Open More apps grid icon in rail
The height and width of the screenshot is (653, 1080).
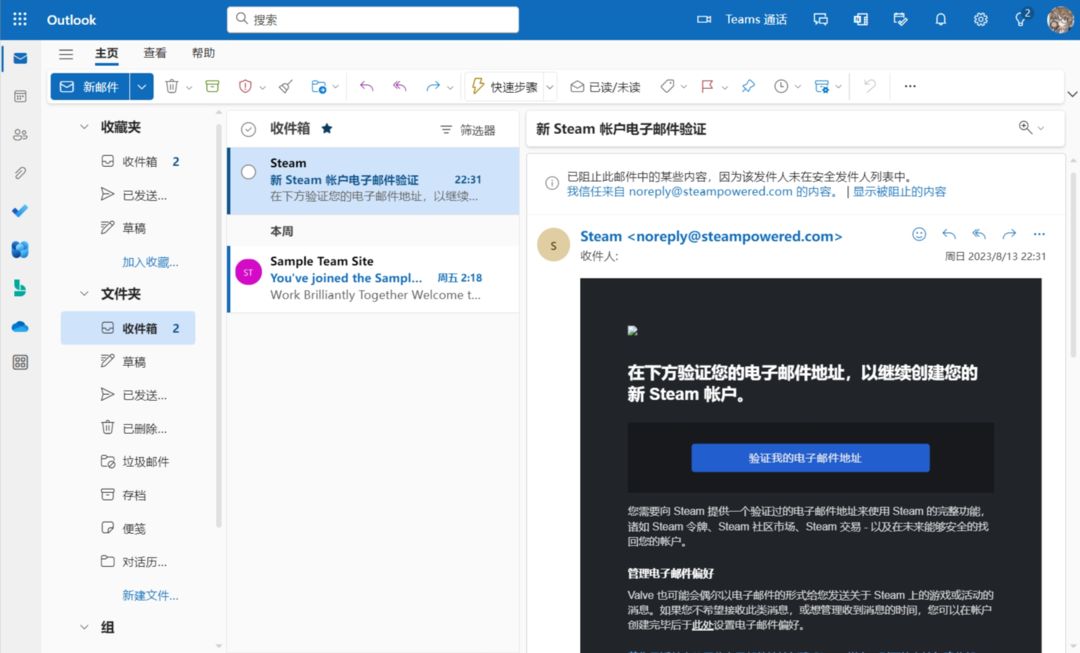pos(20,362)
